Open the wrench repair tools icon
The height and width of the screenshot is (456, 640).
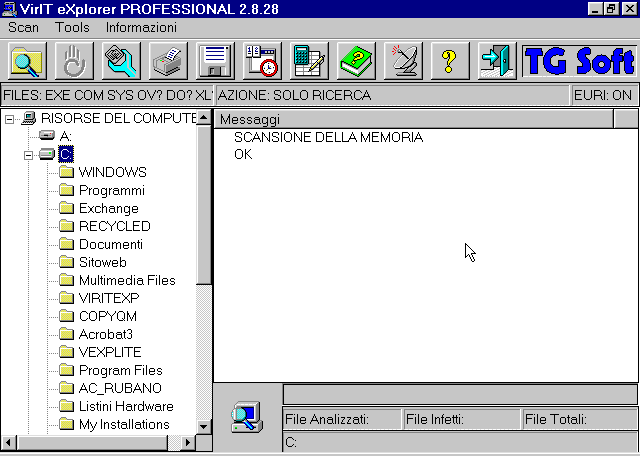tap(121, 62)
